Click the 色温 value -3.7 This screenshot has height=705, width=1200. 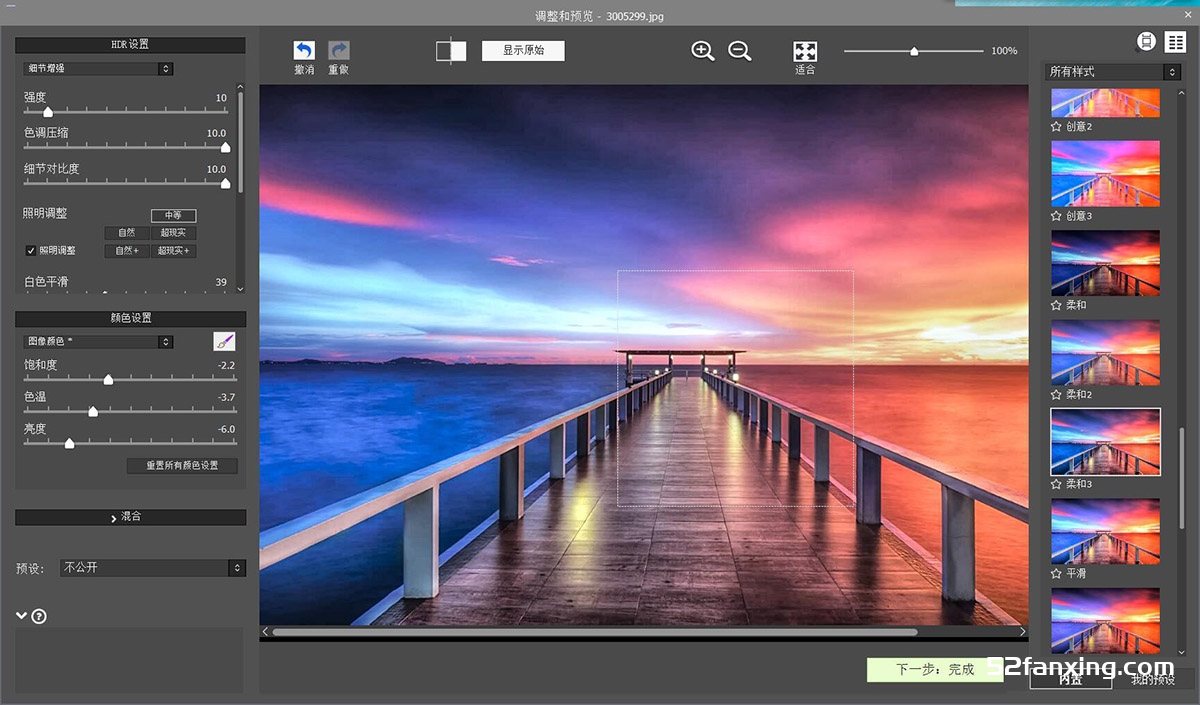point(226,398)
